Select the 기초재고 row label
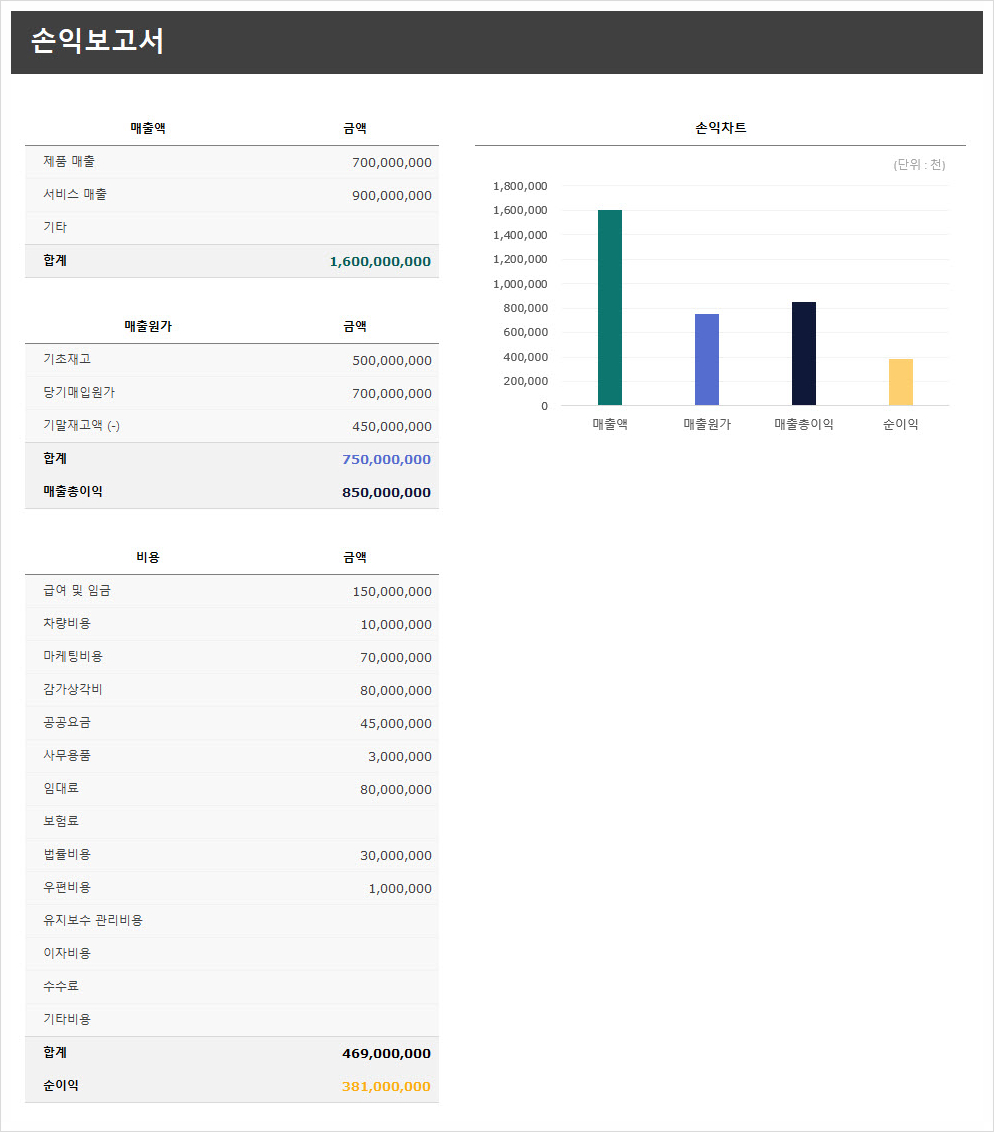The image size is (994, 1132). point(66,359)
